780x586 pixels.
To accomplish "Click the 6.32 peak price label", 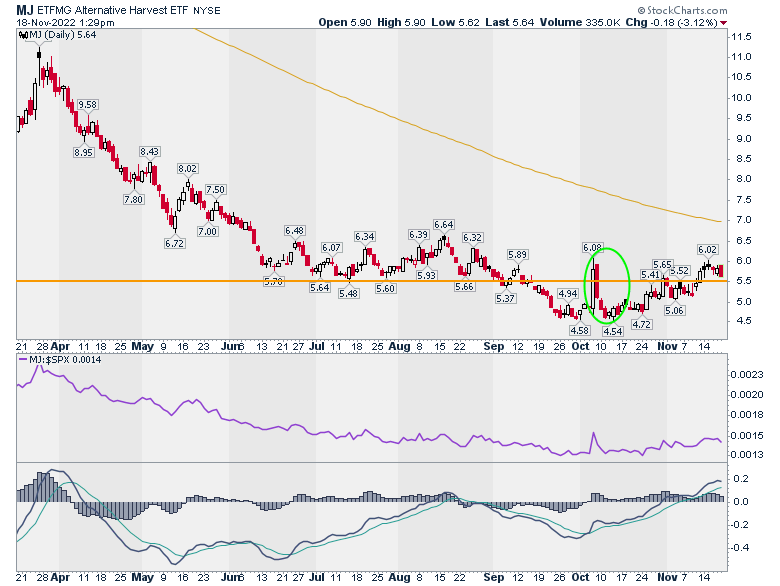I will pyautogui.click(x=473, y=237).
